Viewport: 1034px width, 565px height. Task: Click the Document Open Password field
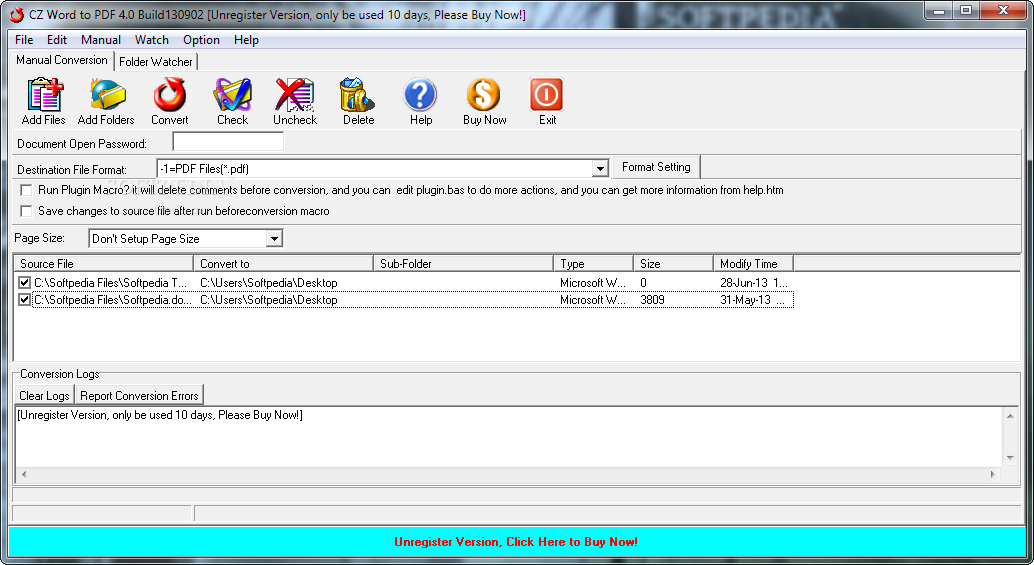point(228,142)
